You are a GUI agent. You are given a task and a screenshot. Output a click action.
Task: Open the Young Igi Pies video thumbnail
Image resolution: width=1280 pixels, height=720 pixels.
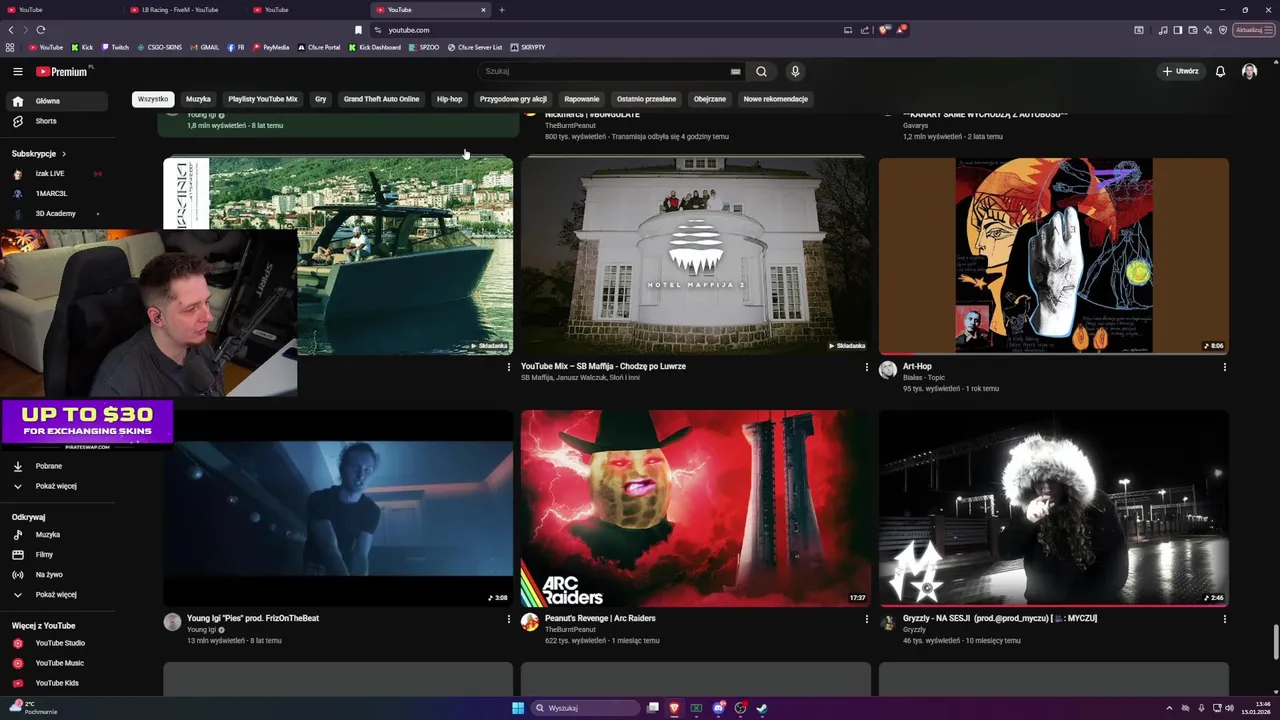338,508
